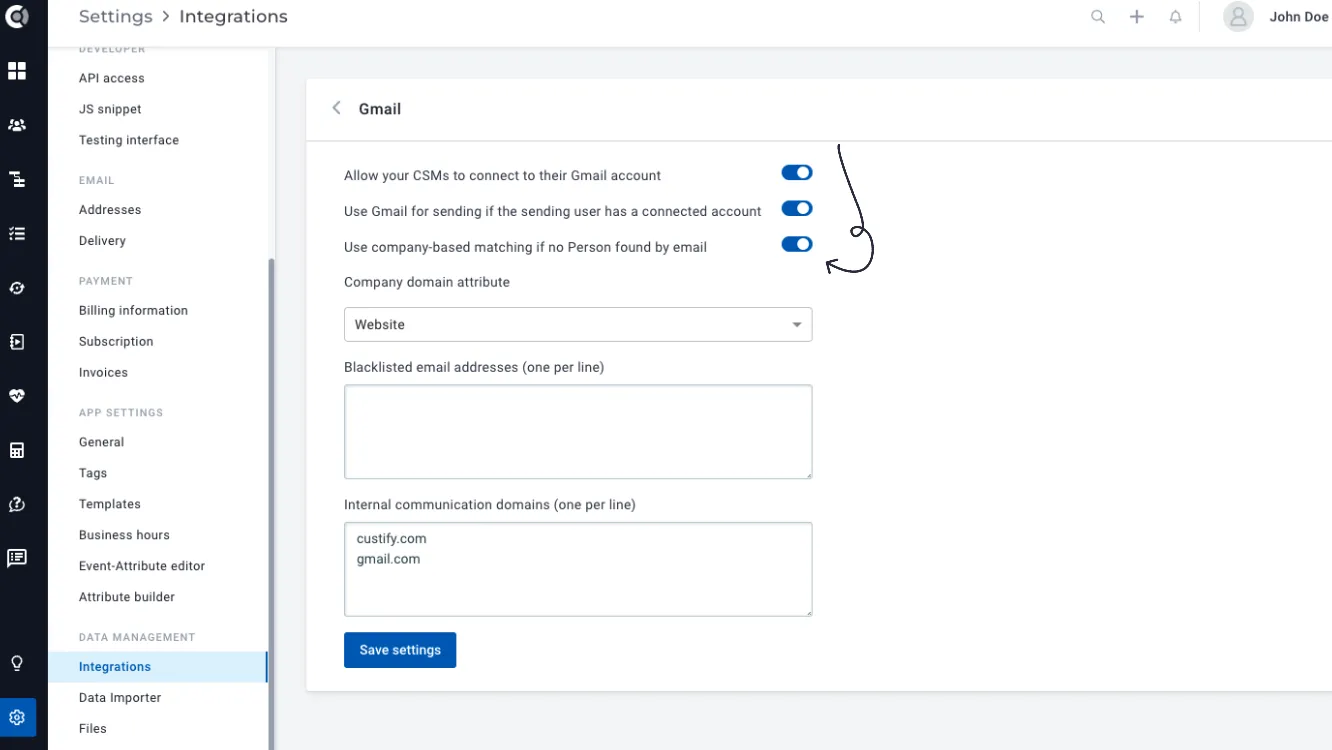
Task: Toggle Use Gmail for sending switch
Action: coord(797,208)
